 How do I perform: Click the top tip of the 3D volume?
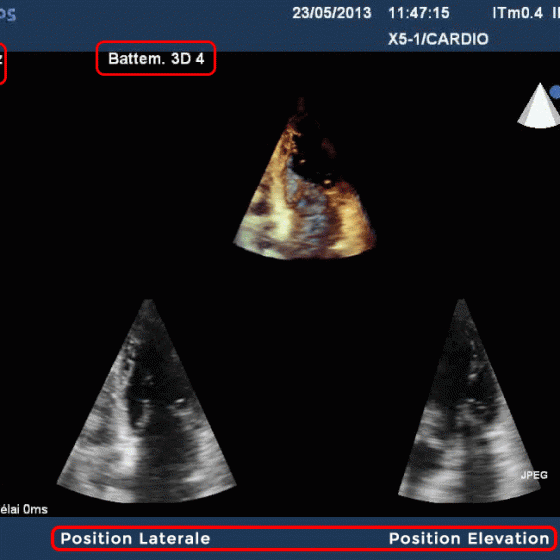(301, 99)
